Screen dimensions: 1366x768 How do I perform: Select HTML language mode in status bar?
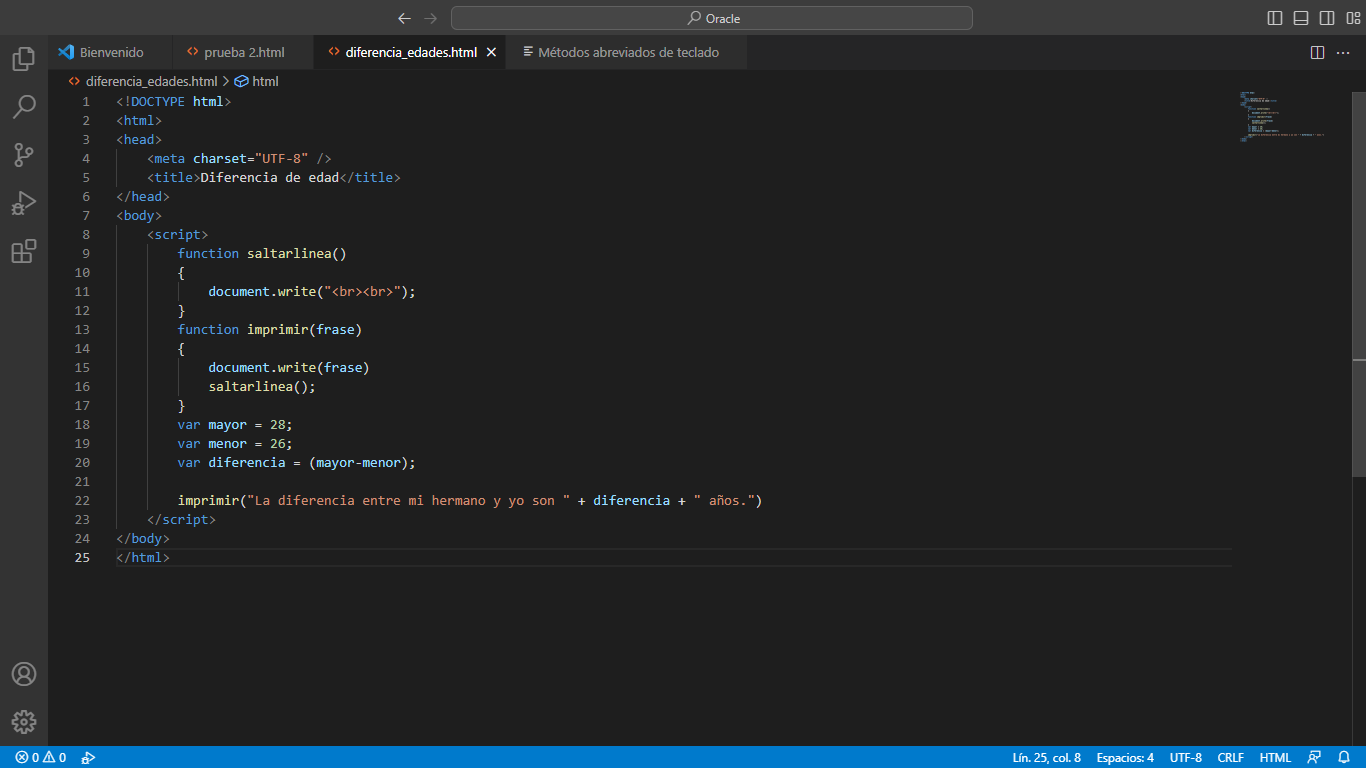pos(1275,757)
